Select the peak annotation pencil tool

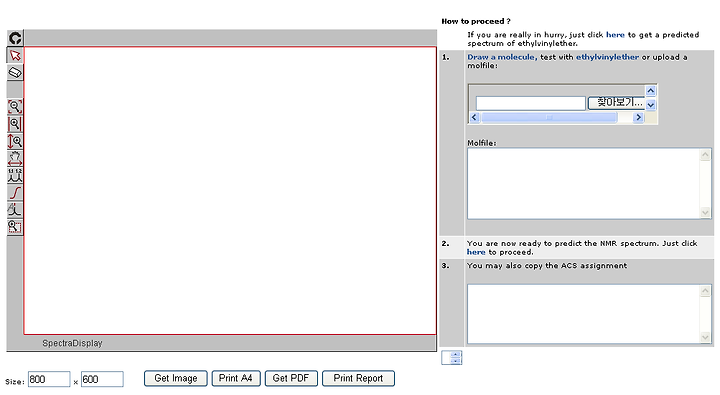coord(15,210)
